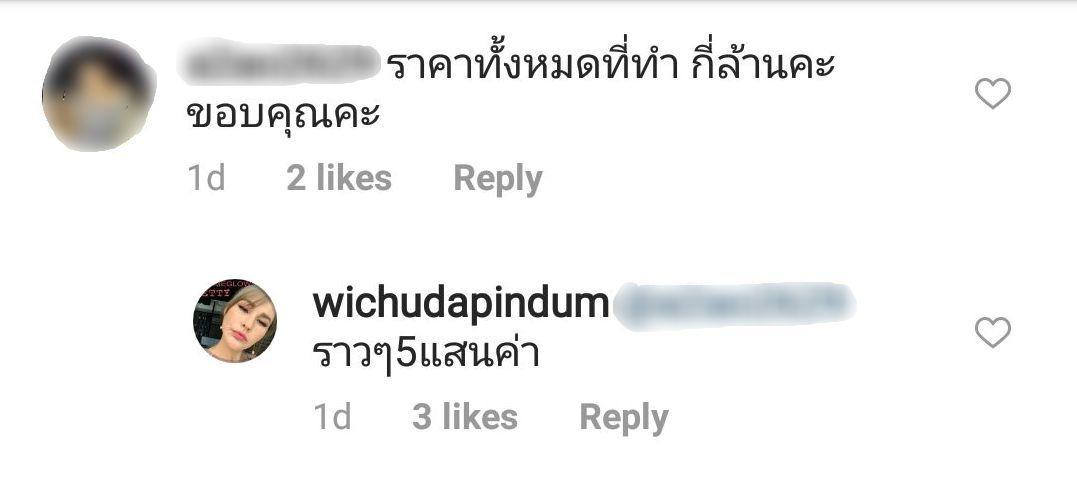1077x485 pixels.
Task: Select the comment text ราคาทั้งหมดที่ทำ กี่ล้านคะ
Action: [610, 65]
